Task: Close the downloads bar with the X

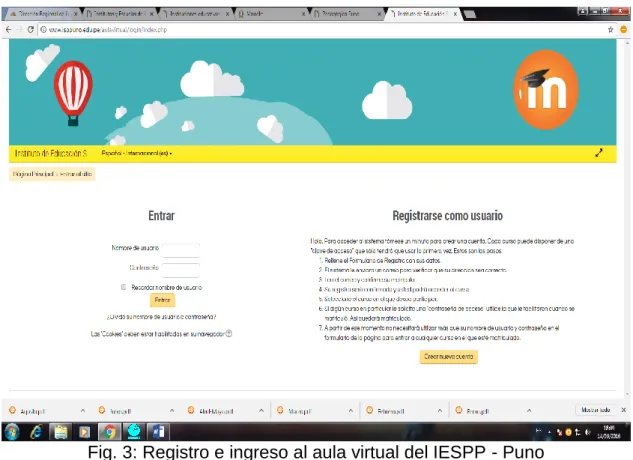Action: [623, 410]
